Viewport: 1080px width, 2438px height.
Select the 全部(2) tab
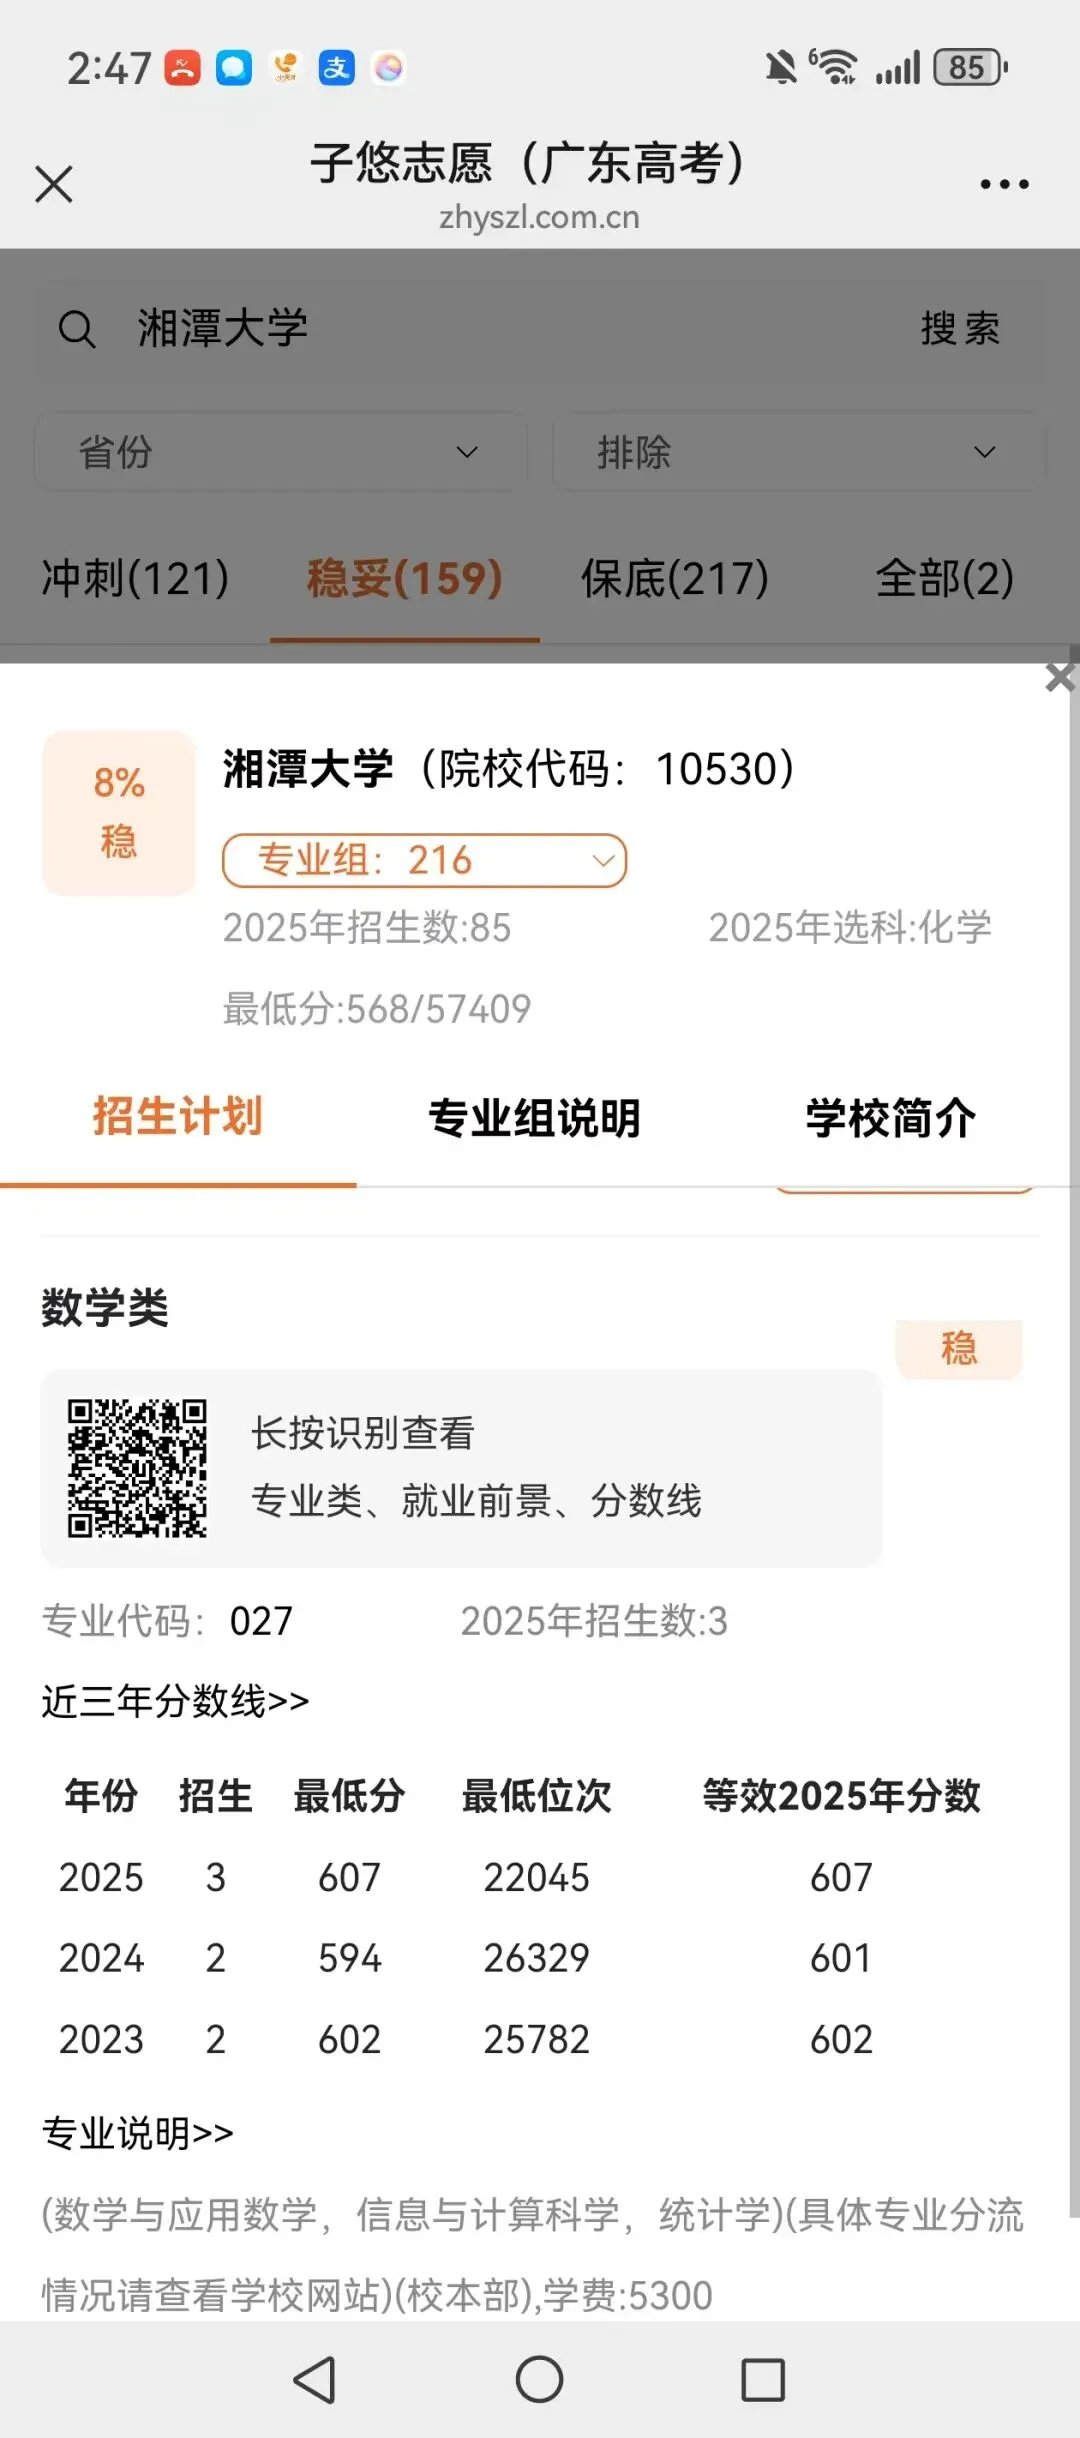tap(945, 578)
